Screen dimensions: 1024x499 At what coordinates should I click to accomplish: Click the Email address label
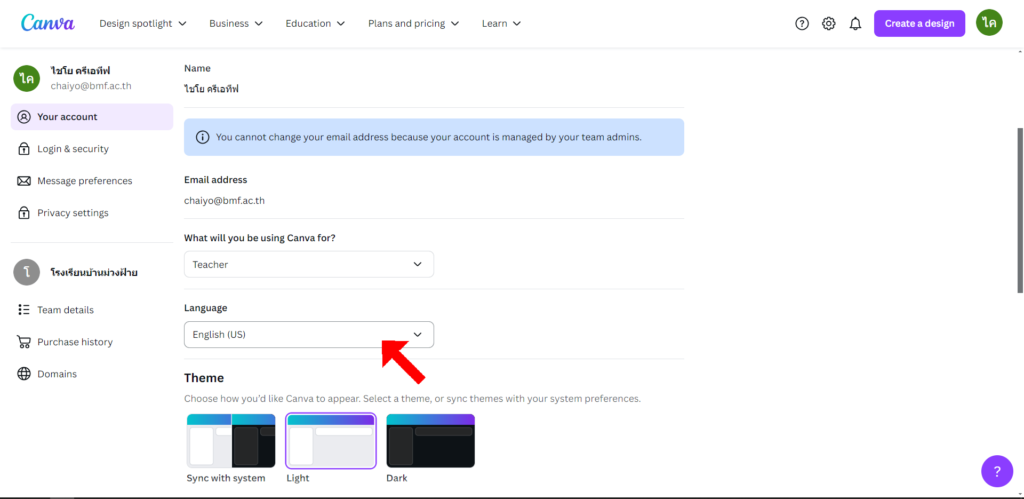[216, 180]
